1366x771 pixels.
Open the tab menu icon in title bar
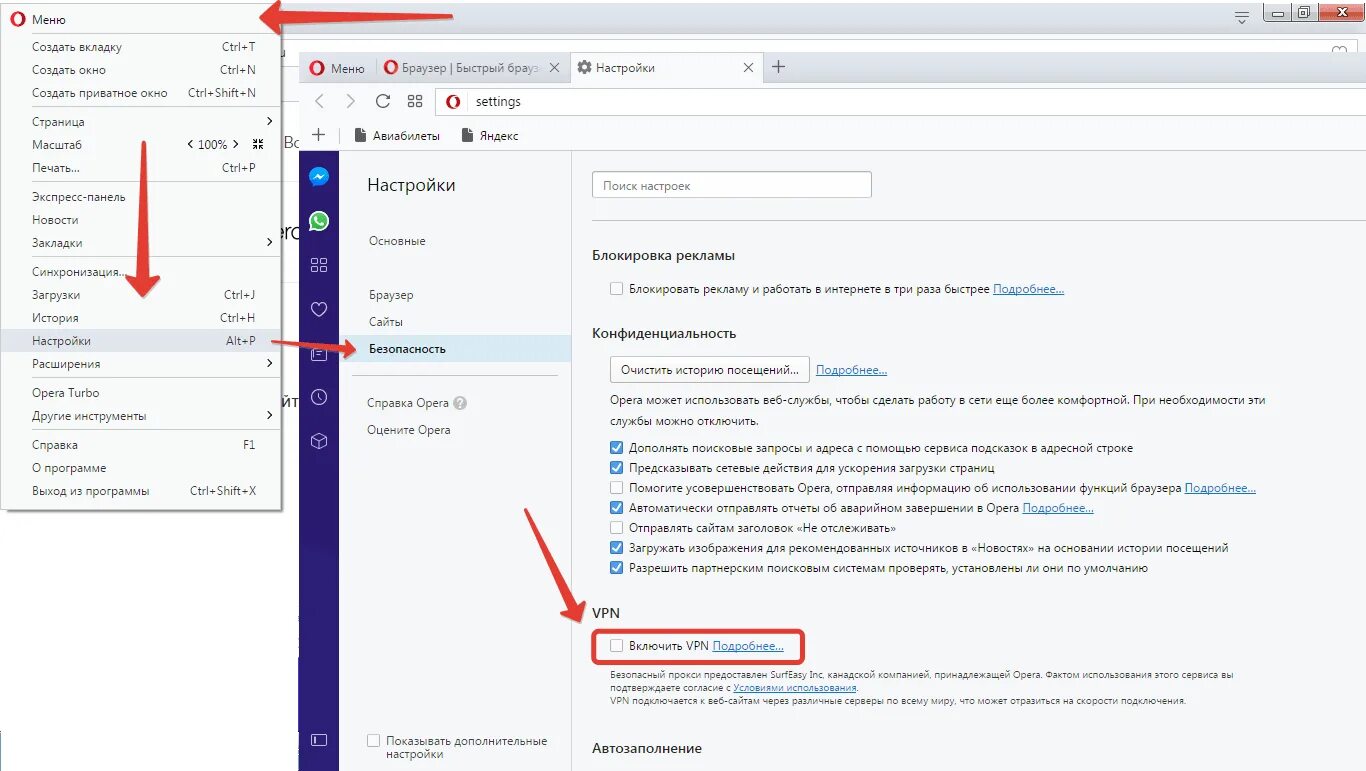click(x=1242, y=17)
